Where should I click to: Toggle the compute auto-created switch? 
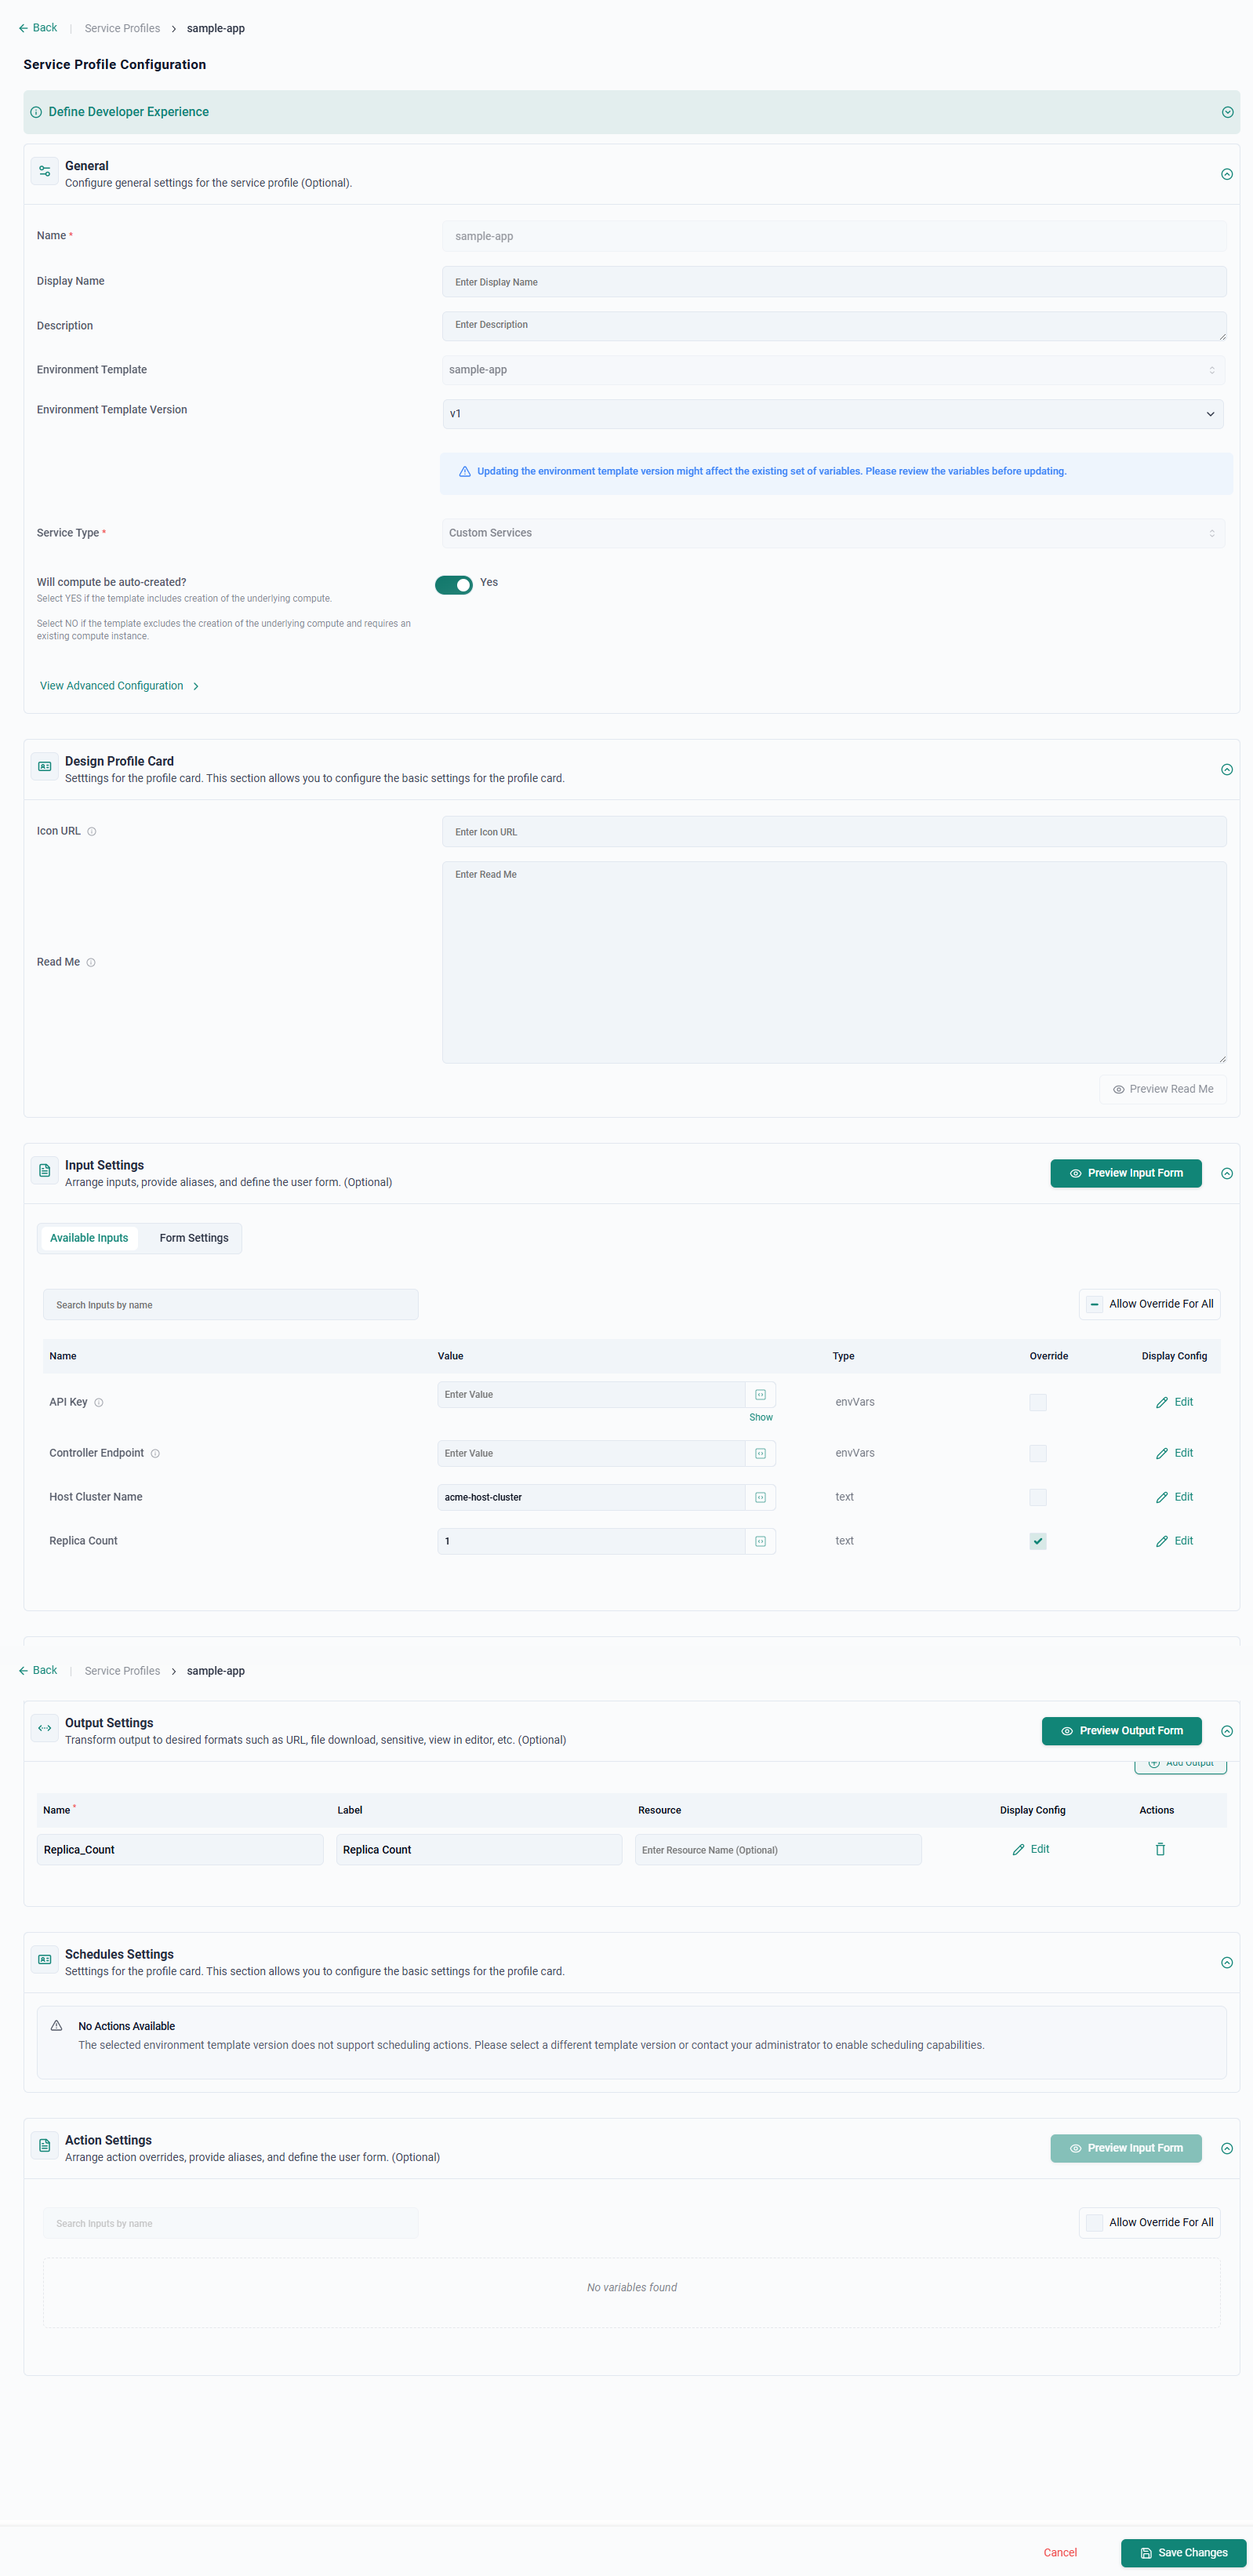[x=453, y=584]
